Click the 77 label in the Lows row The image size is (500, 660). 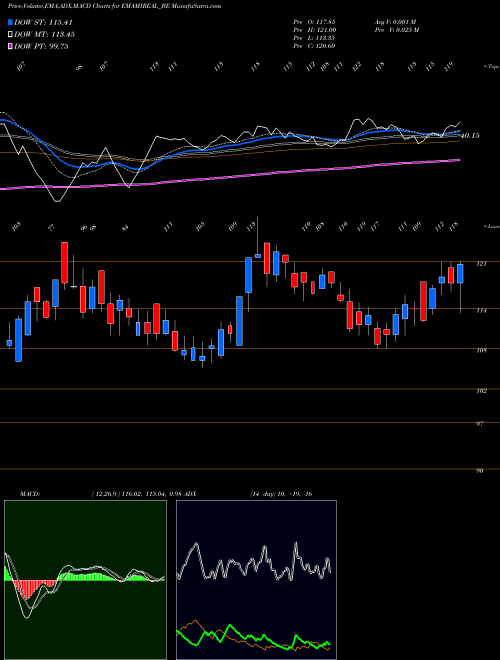51,228
